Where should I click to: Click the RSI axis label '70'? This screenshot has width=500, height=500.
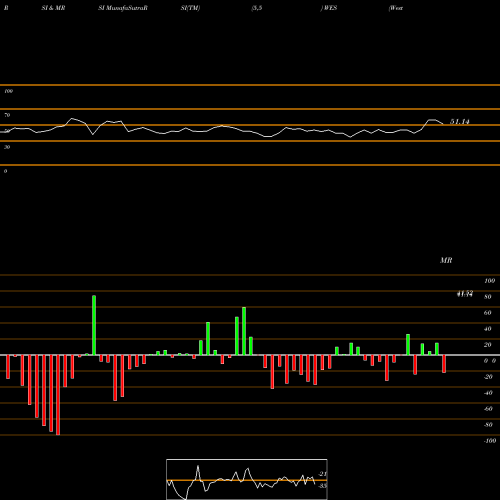pyautogui.click(x=7, y=115)
